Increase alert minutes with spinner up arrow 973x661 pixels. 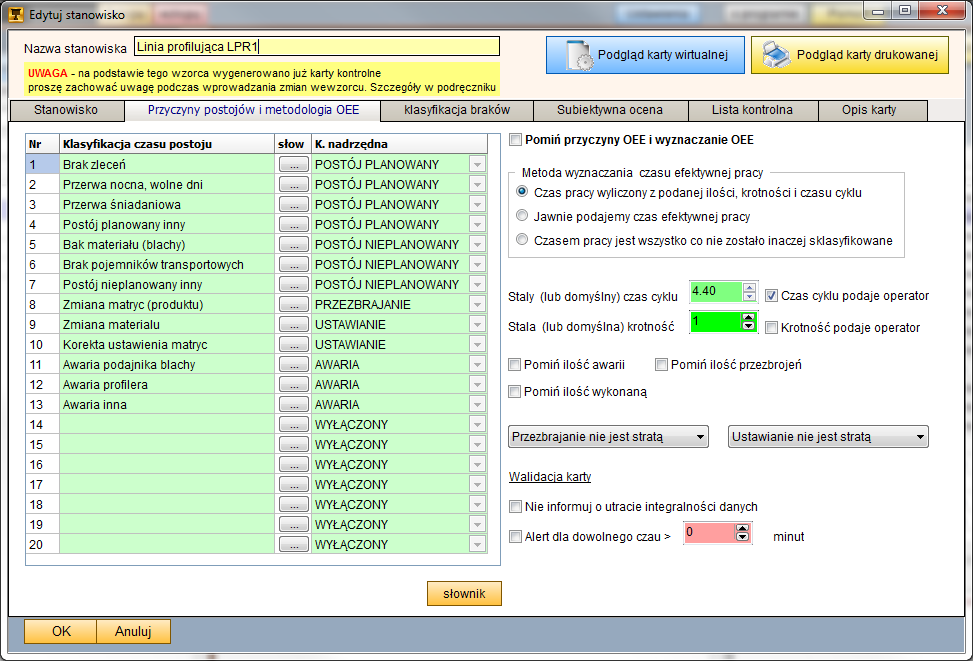742,528
